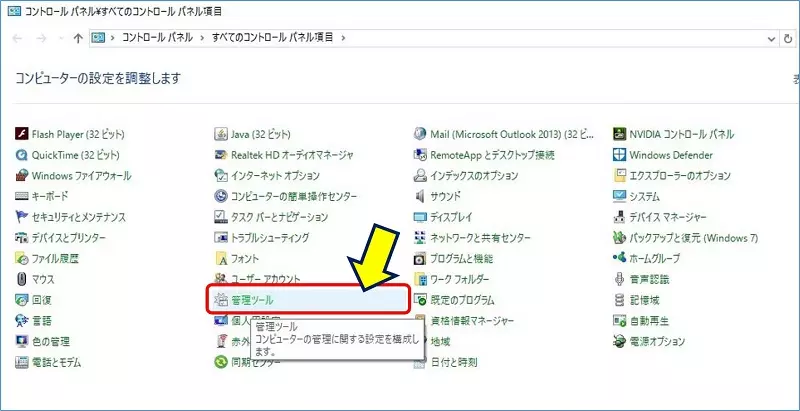Screen dimensions: 800x411
Task: Click the address bar folder icon
Action: click(x=98, y=38)
